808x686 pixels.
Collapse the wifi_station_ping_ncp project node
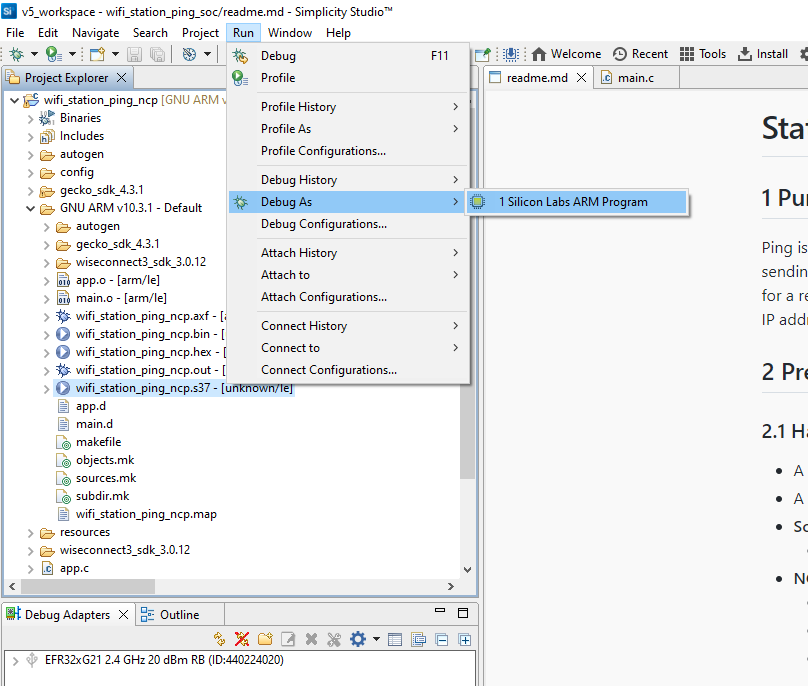coord(14,100)
